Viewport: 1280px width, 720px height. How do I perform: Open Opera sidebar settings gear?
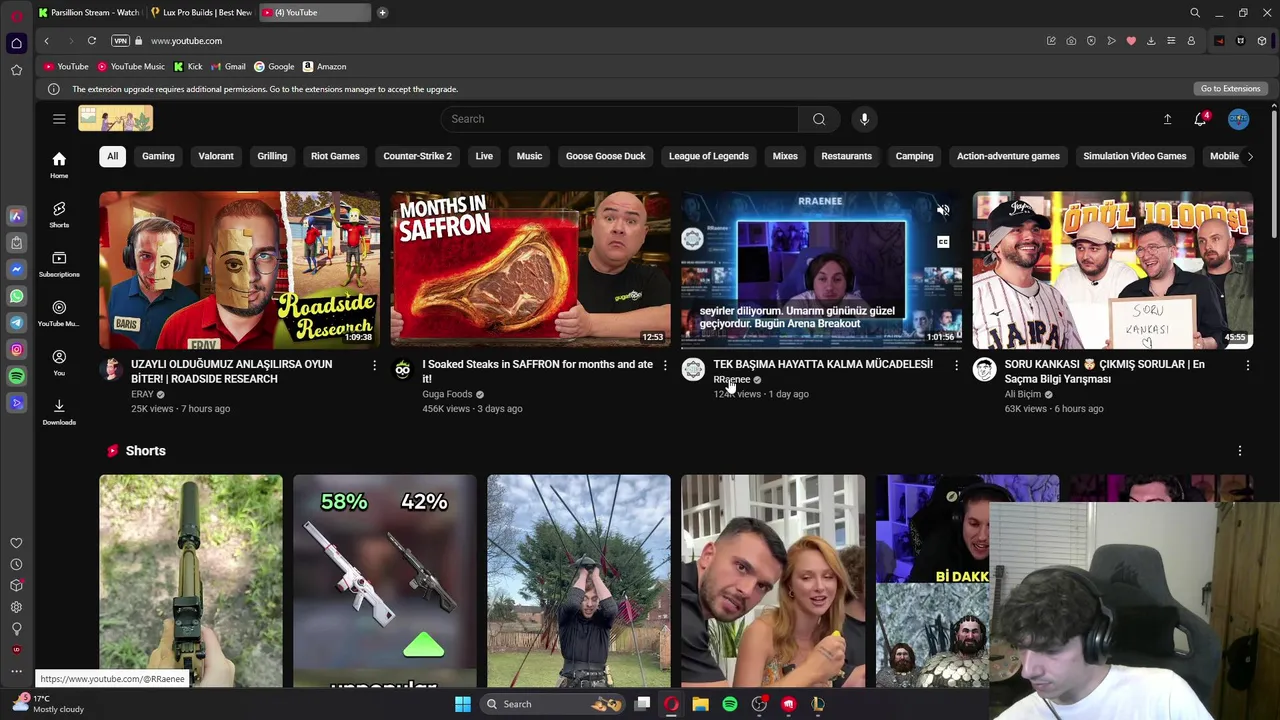[16, 607]
